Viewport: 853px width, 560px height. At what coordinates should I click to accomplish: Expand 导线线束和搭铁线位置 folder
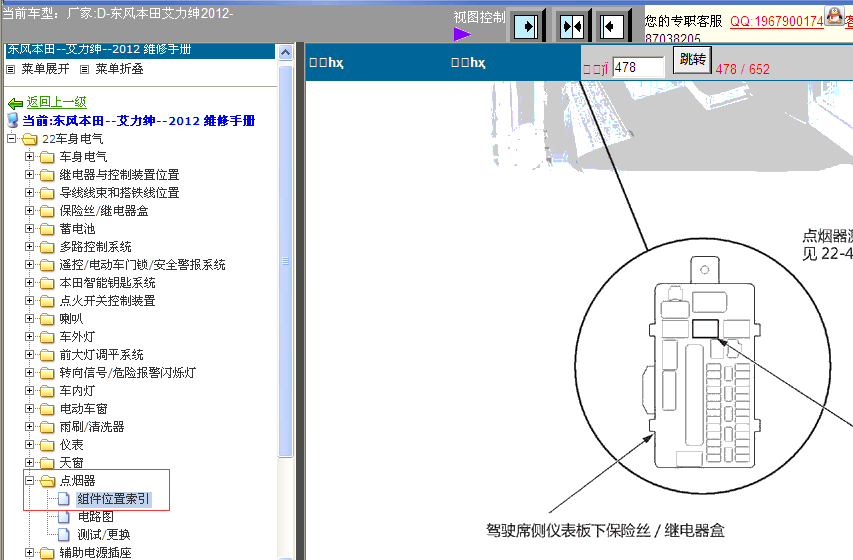point(29,193)
